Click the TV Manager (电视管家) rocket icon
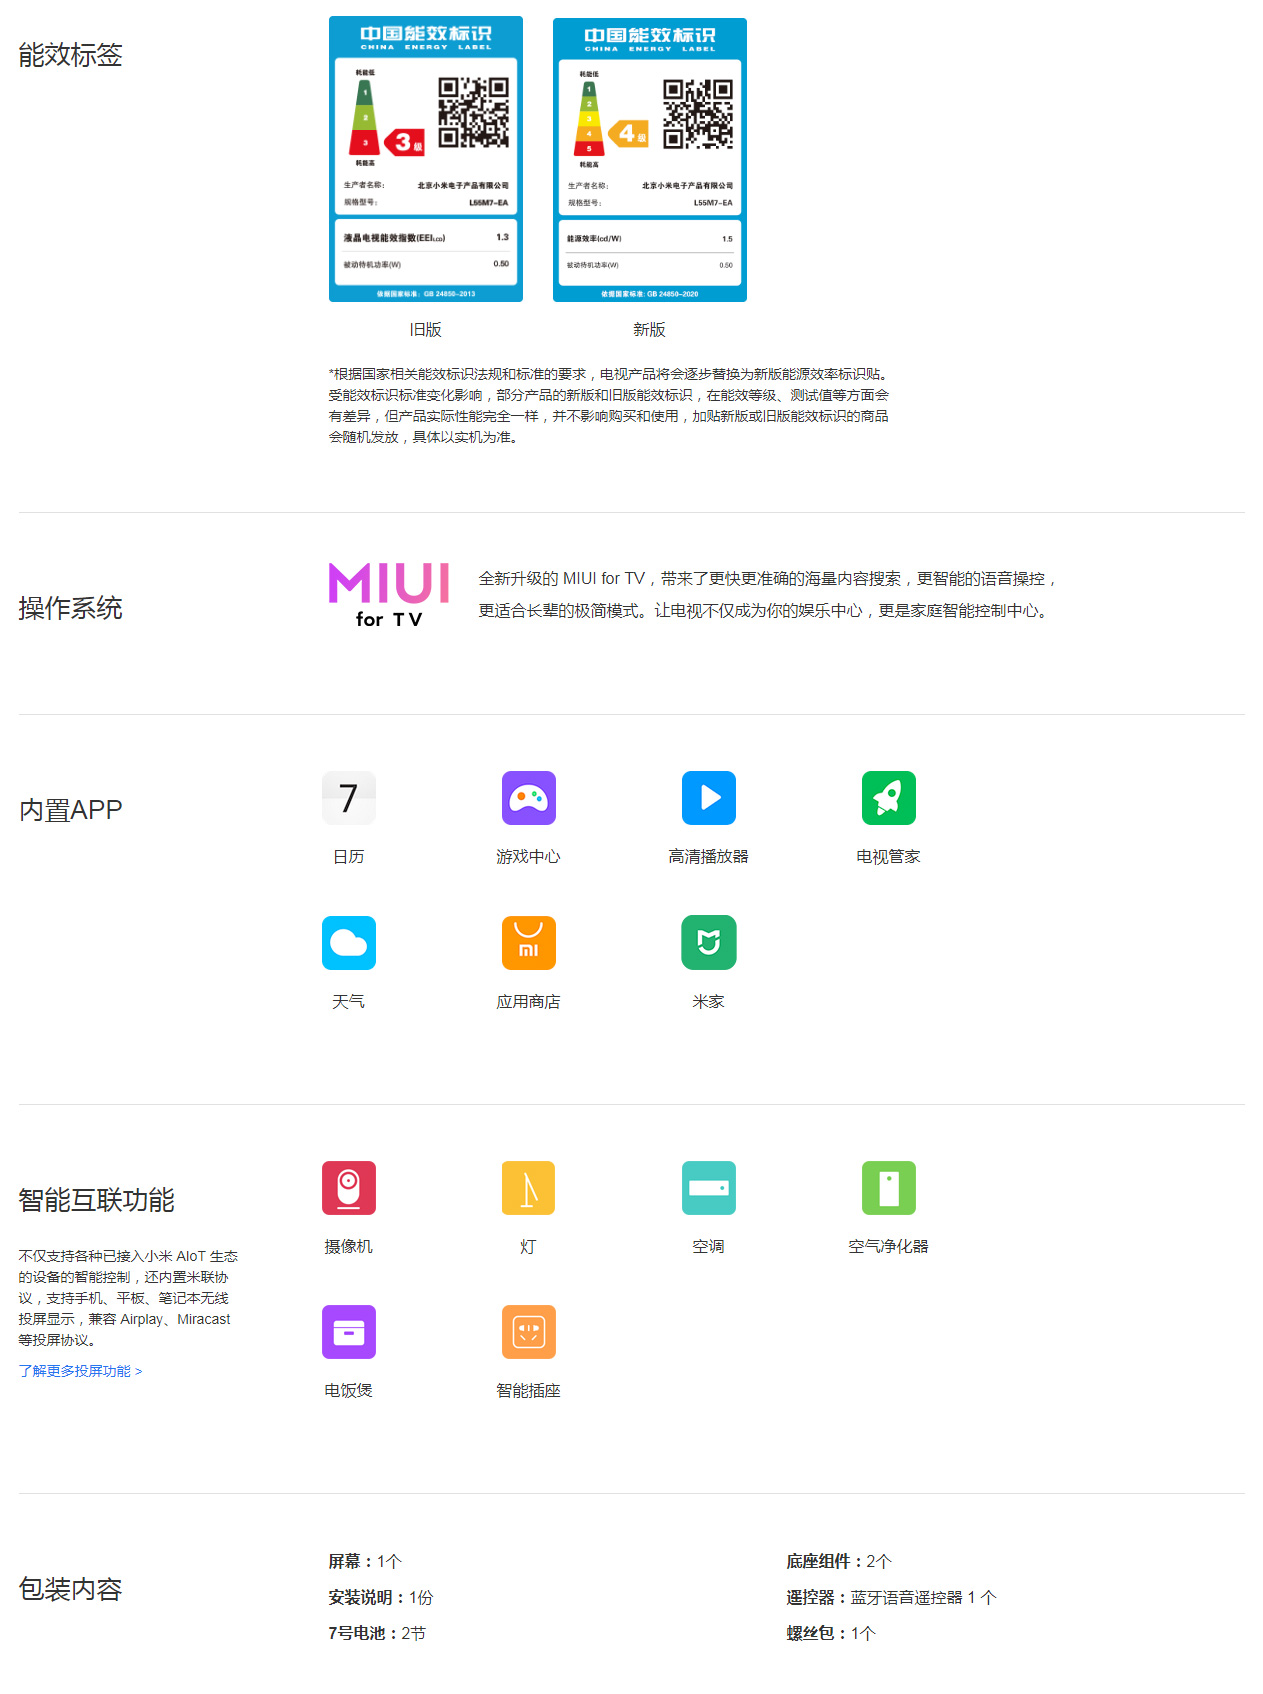This screenshot has width=1263, height=1694. coord(888,798)
